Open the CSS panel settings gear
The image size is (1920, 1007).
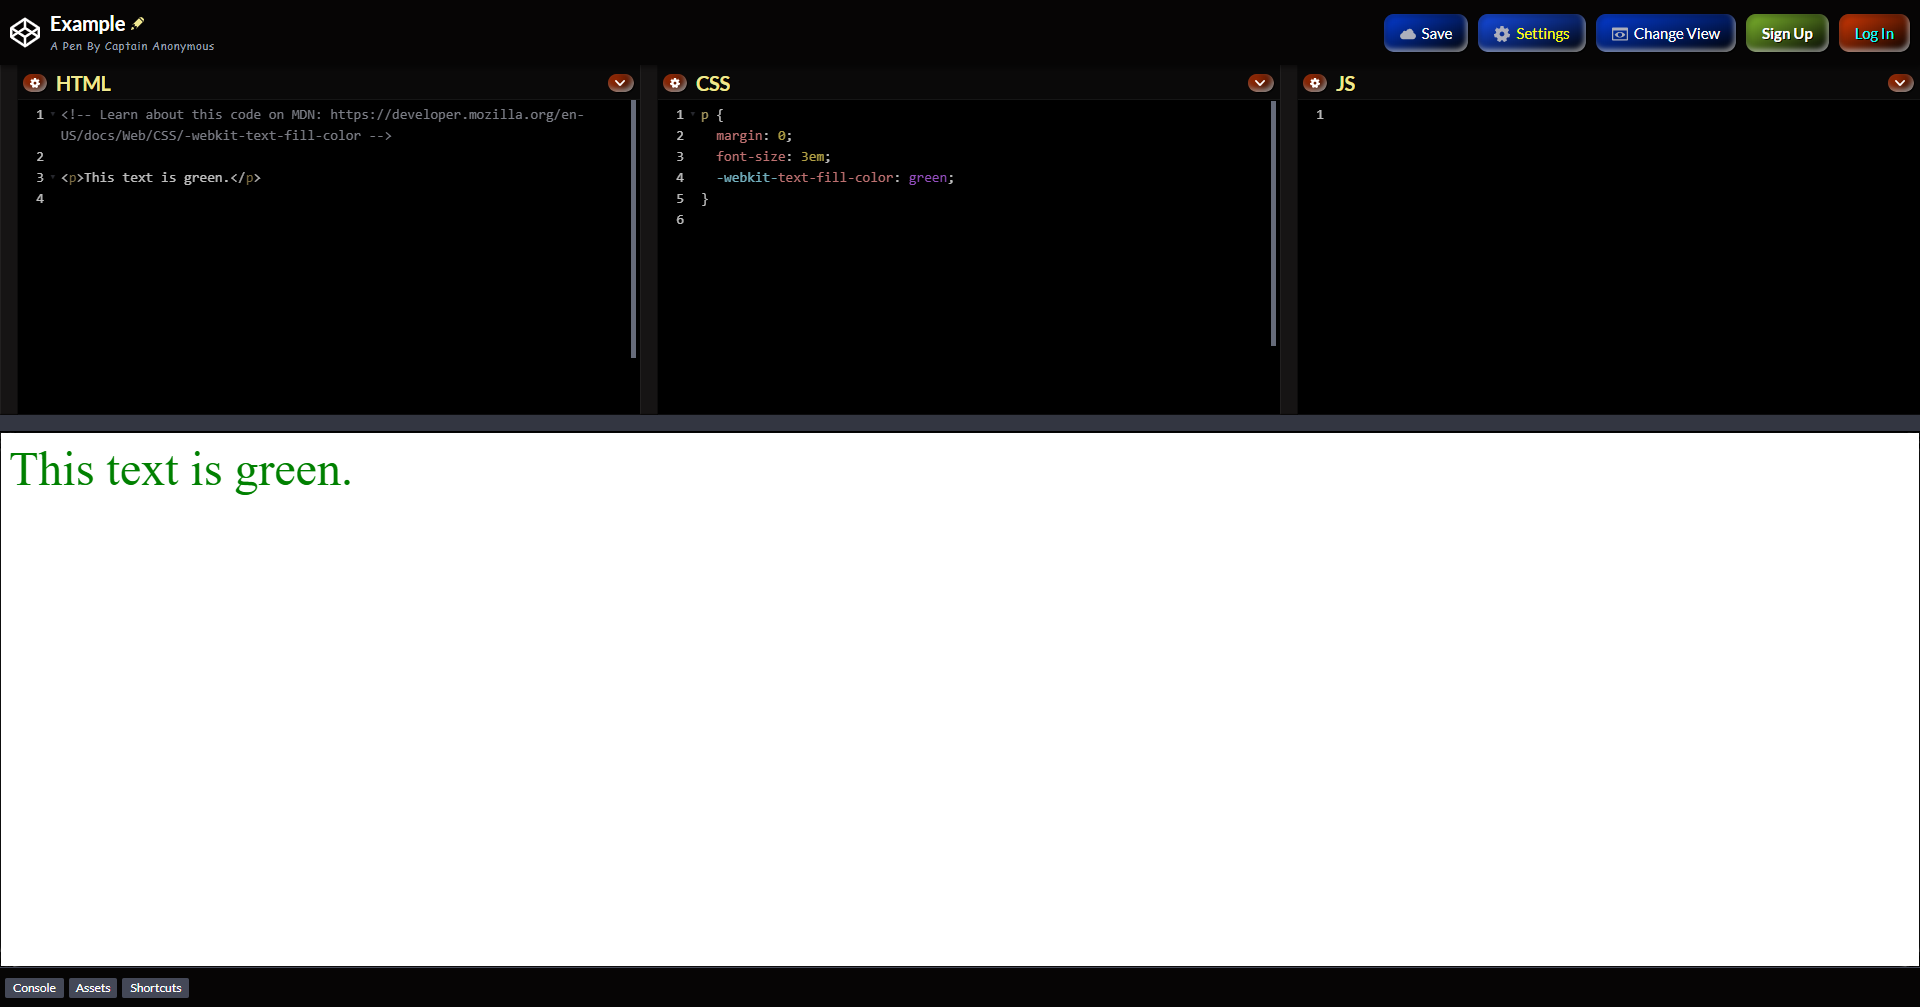coord(675,83)
